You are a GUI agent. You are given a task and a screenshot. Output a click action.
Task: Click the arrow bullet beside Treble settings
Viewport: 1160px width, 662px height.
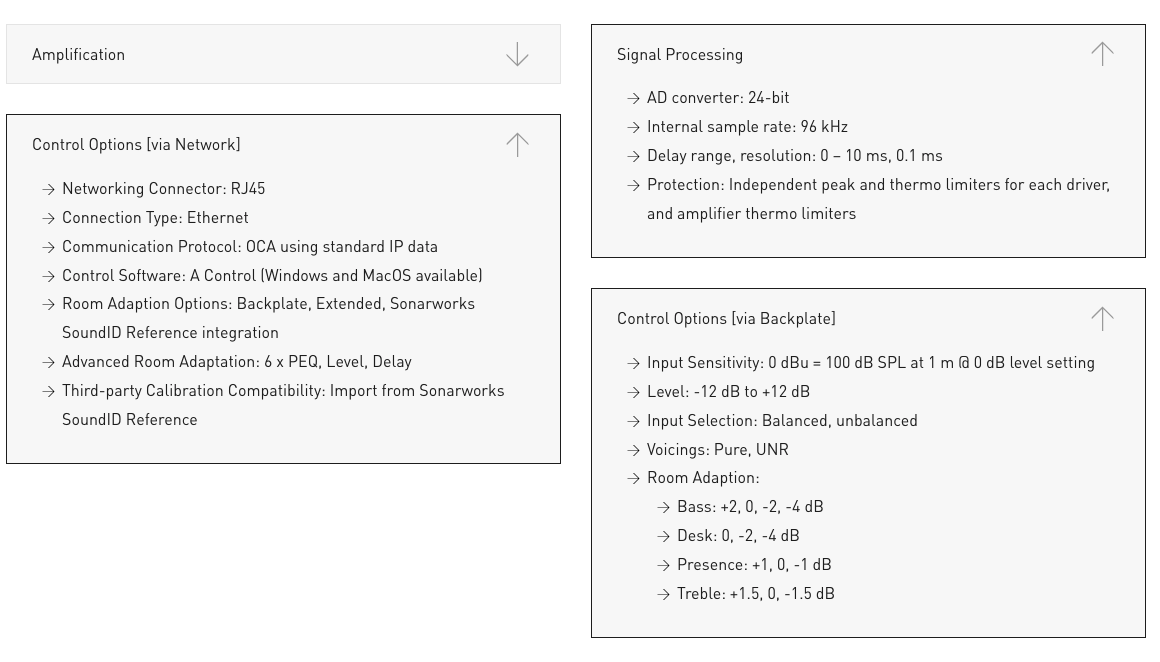click(x=663, y=594)
